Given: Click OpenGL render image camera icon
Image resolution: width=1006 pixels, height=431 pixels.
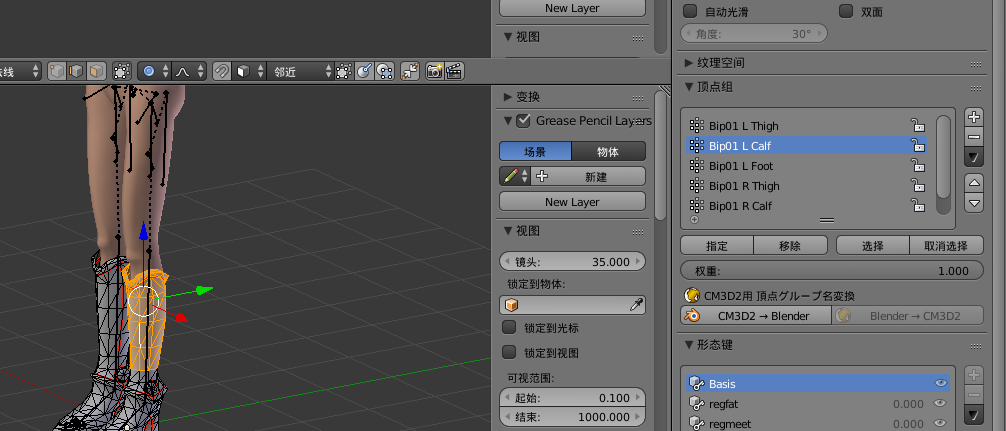Looking at the screenshot, I should [435, 71].
